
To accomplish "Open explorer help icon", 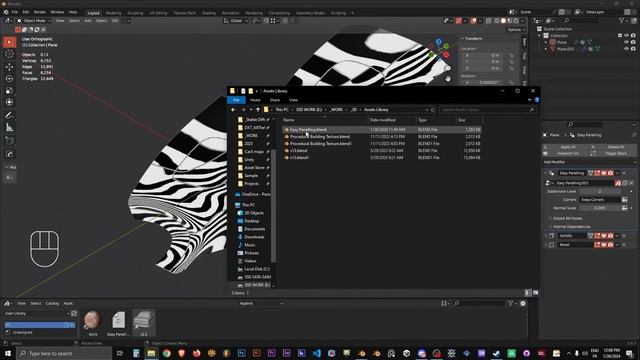I will [x=537, y=100].
